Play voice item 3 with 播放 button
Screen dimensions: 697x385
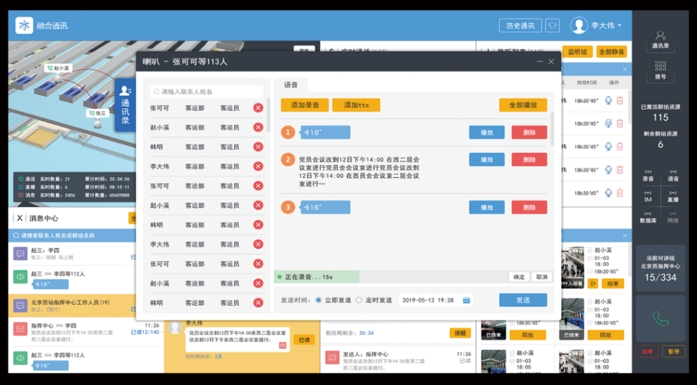(x=487, y=207)
